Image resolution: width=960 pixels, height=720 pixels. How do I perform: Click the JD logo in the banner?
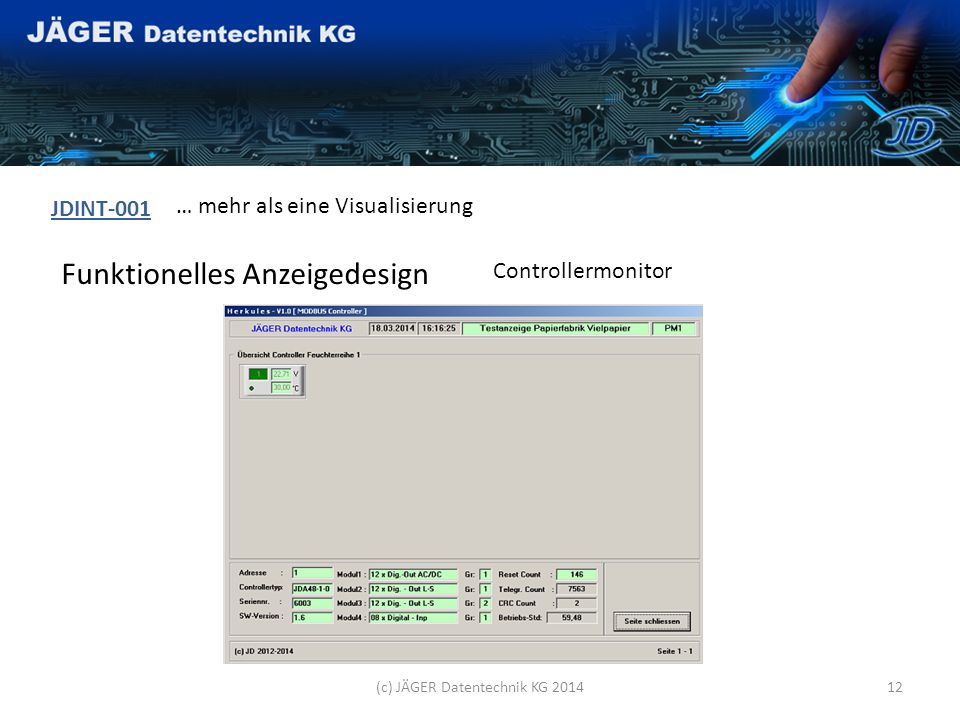coord(910,131)
